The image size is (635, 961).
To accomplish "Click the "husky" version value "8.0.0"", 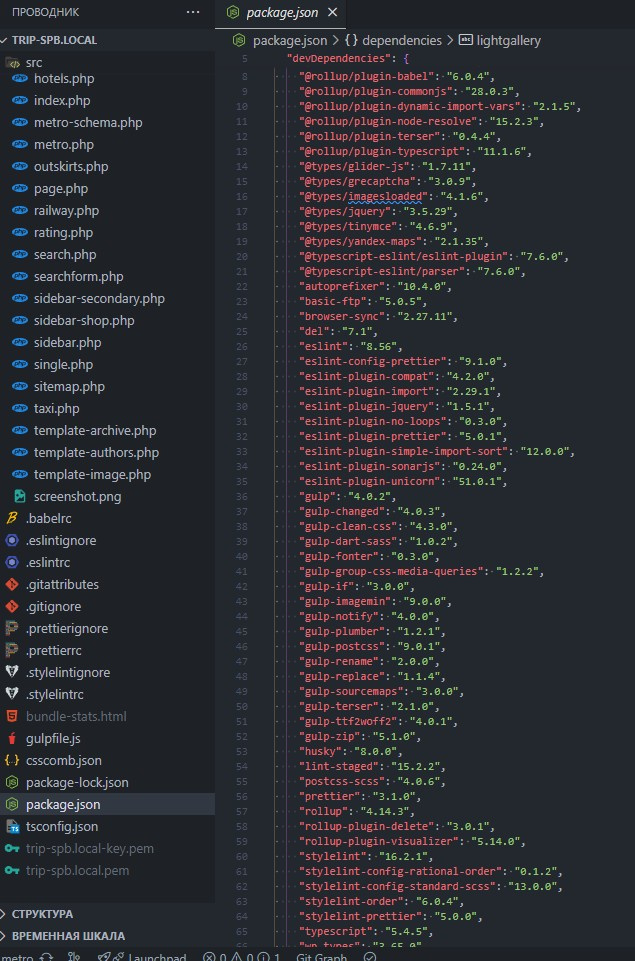I will click(x=375, y=751).
